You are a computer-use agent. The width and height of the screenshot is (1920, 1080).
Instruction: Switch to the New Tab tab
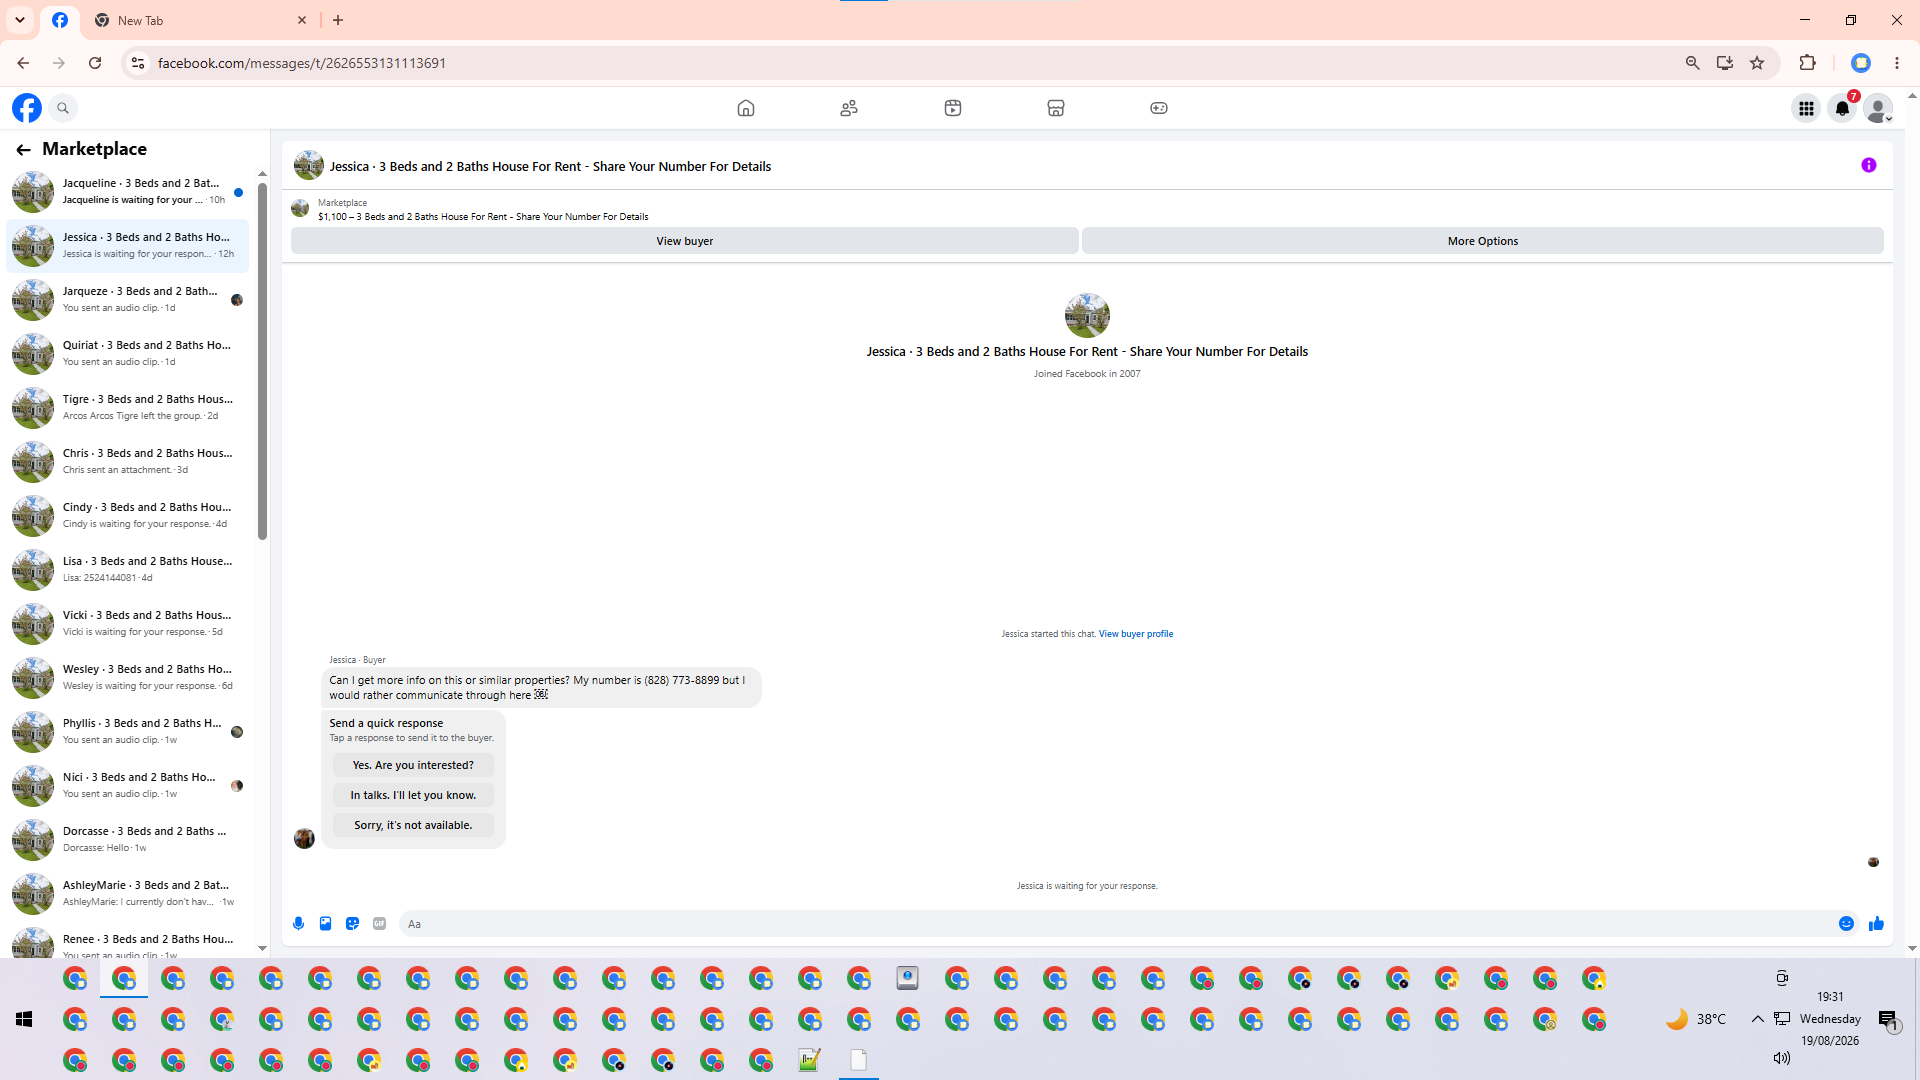point(200,20)
